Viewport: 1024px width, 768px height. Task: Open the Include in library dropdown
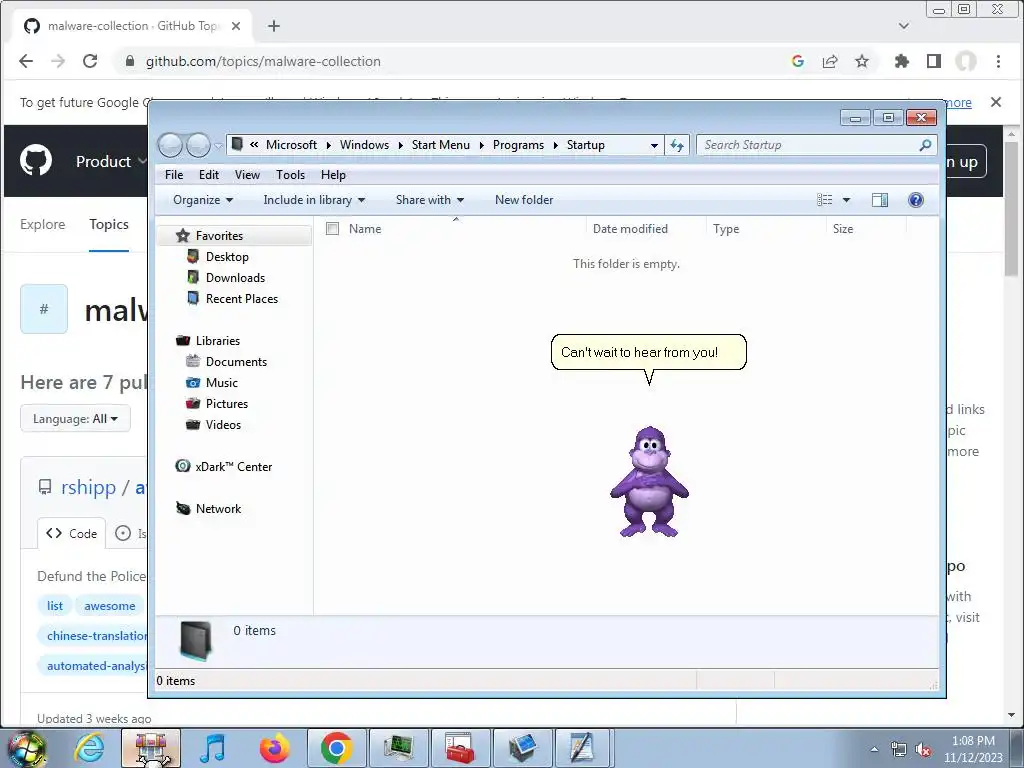314,200
